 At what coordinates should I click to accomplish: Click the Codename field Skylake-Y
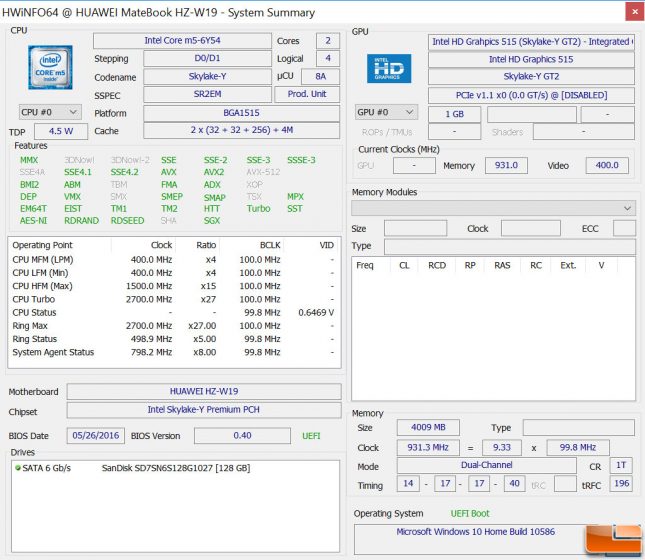click(207, 77)
